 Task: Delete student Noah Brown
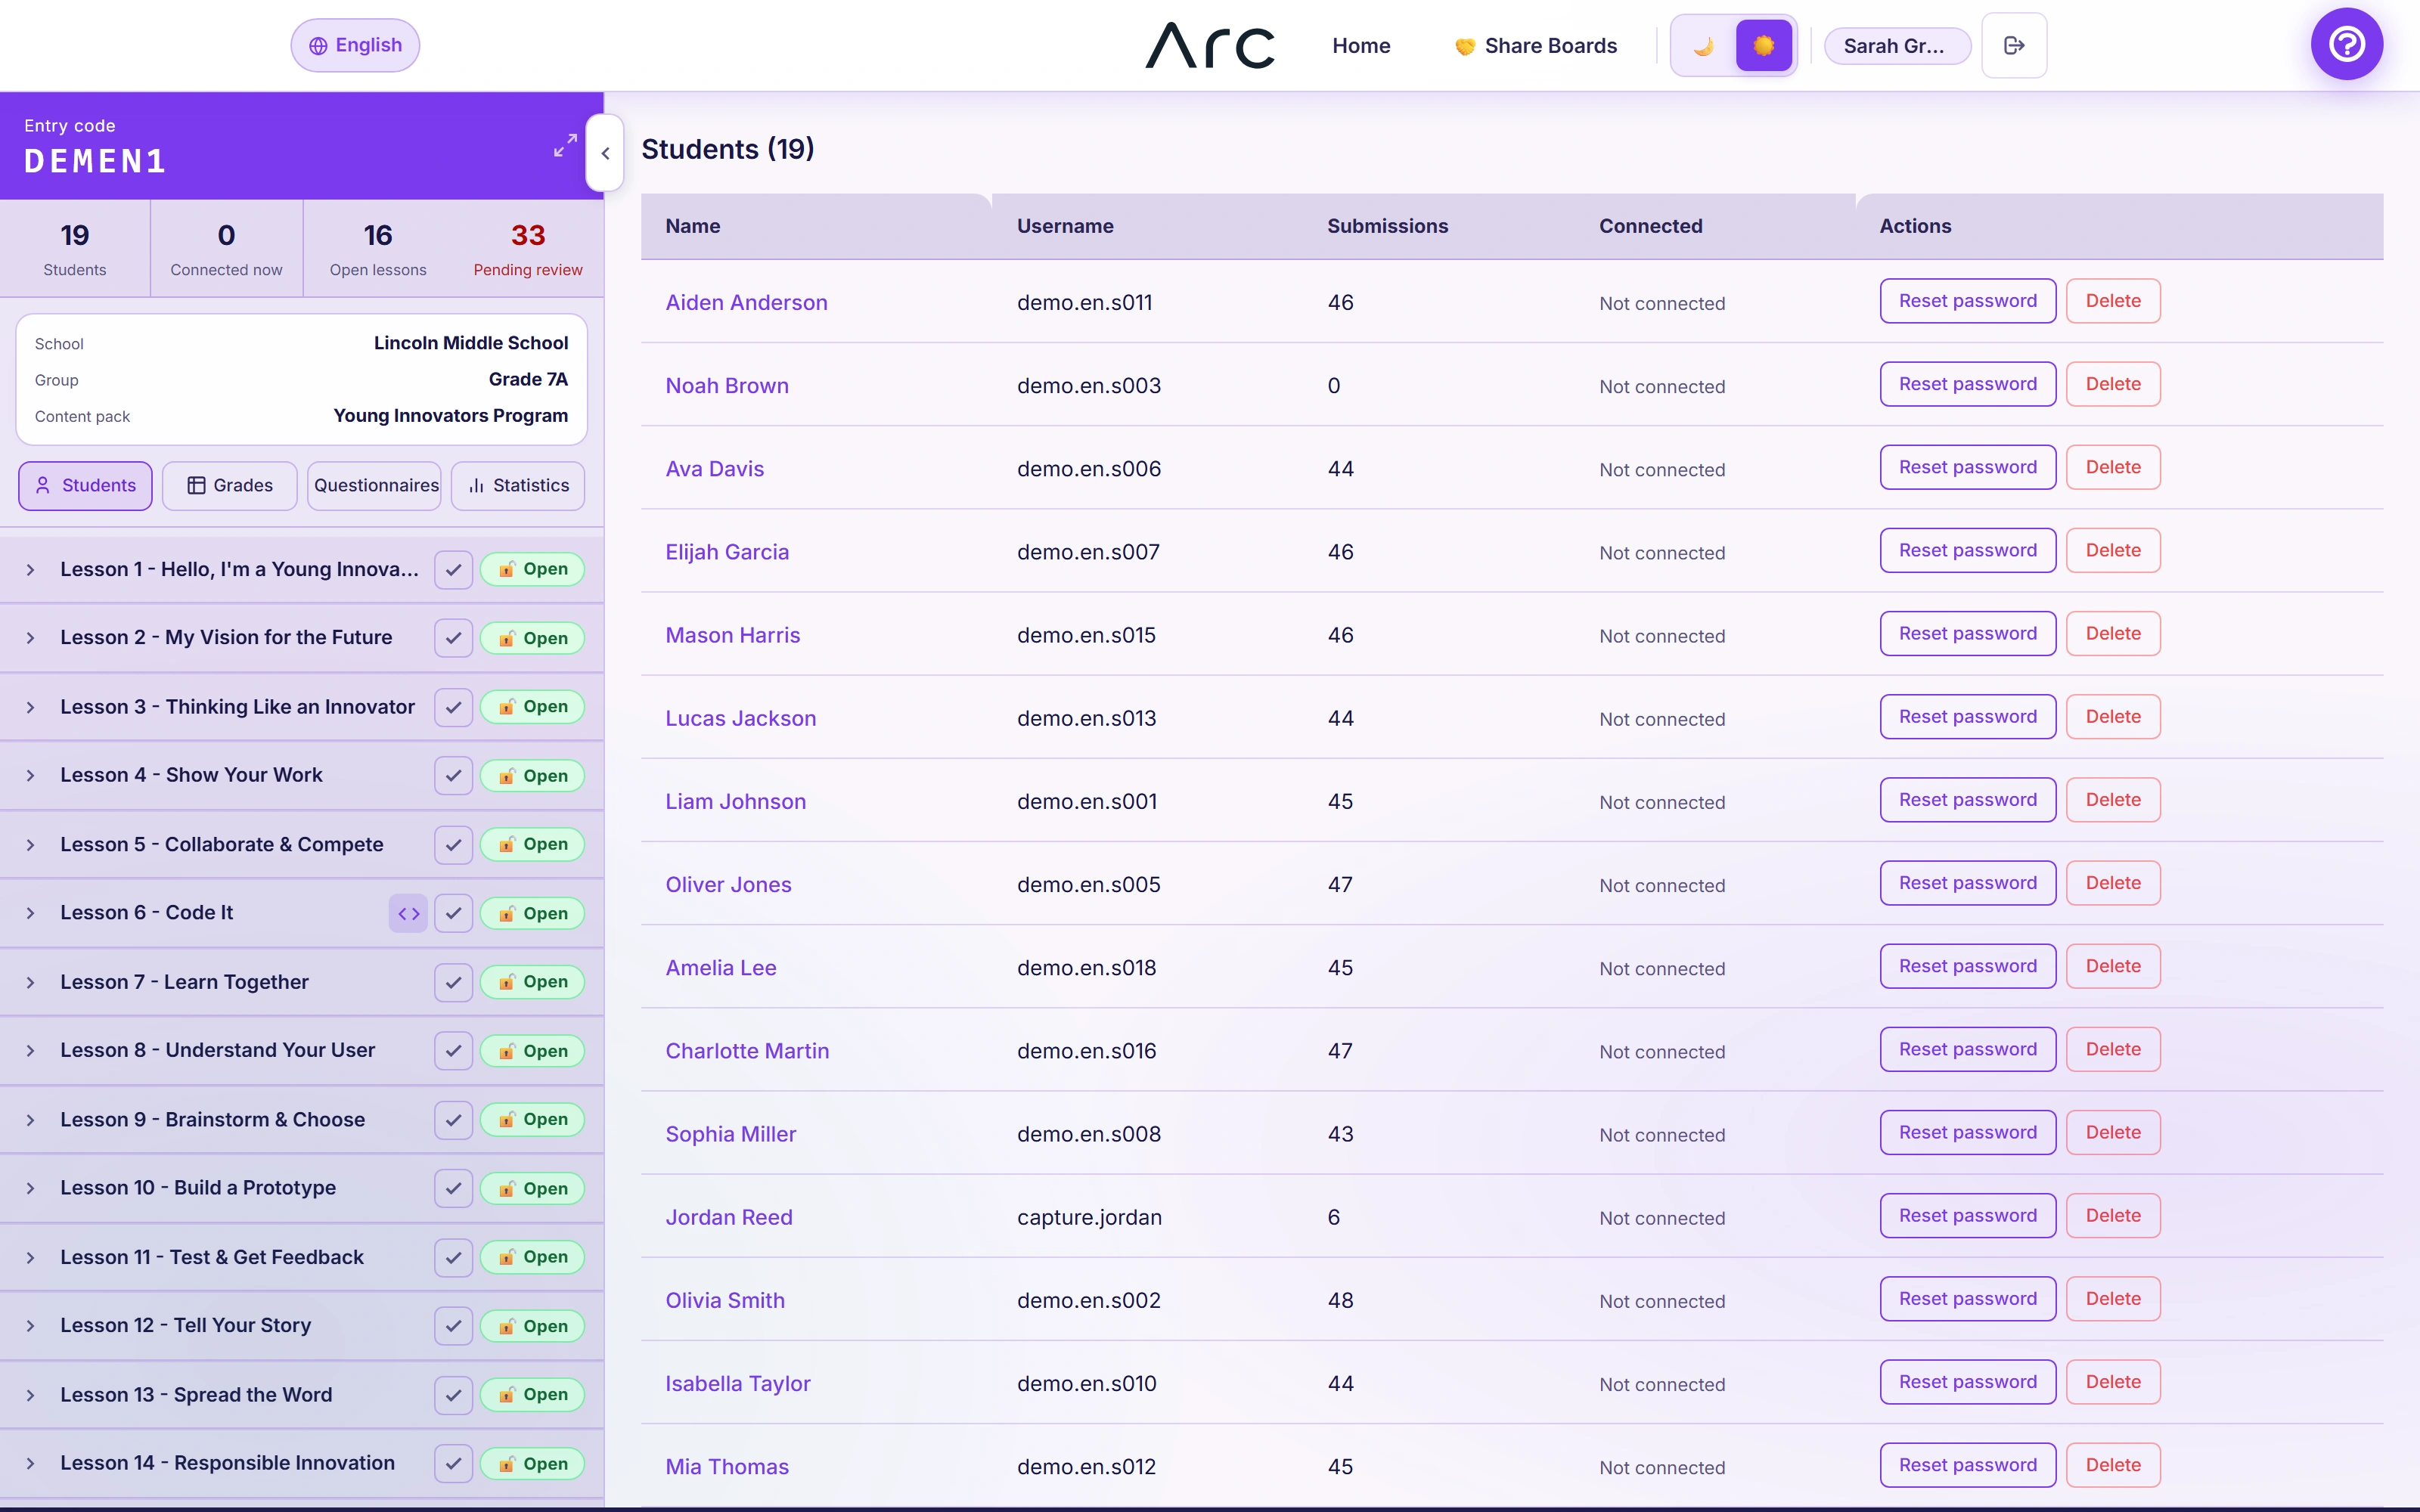tap(2113, 384)
